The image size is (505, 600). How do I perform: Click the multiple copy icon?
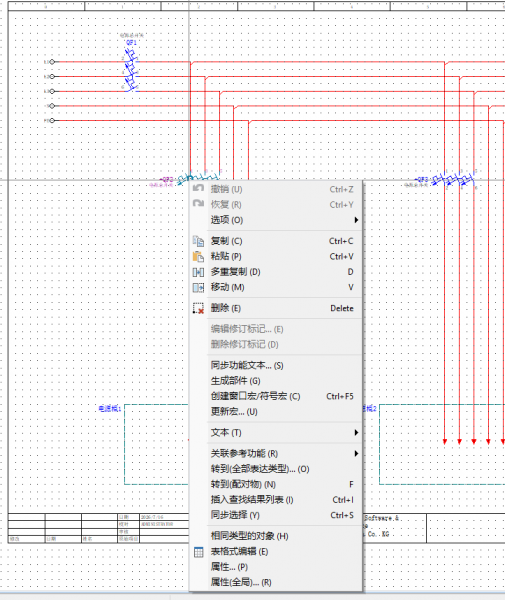tap(198, 272)
